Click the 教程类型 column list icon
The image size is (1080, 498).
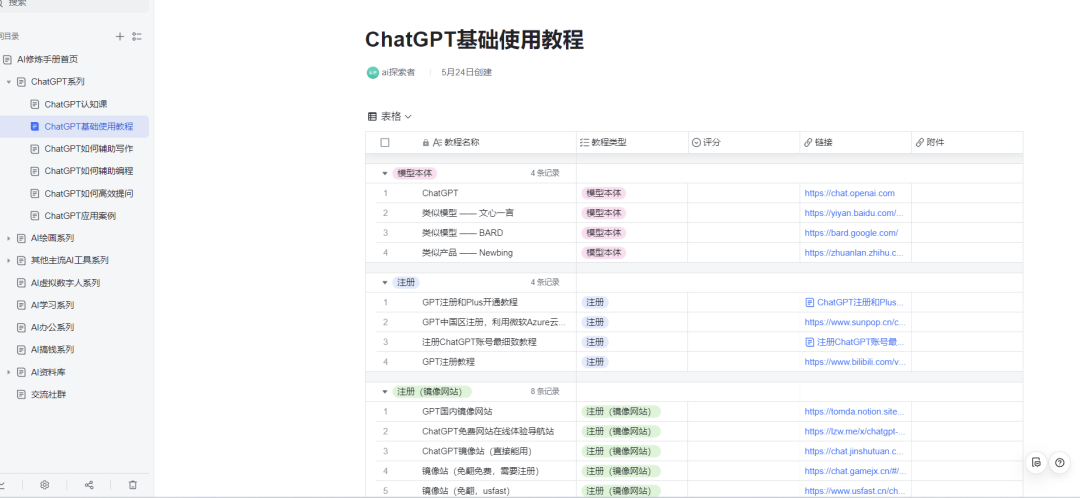pyautogui.click(x=585, y=143)
